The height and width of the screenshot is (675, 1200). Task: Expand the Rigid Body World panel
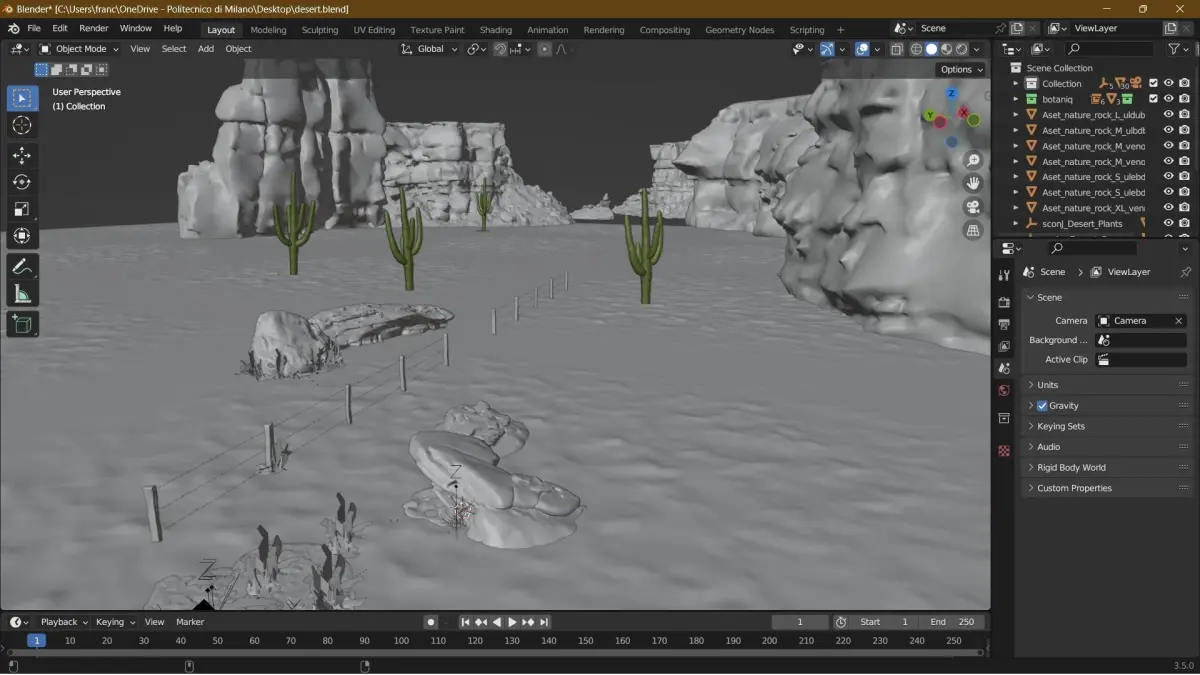(x=1106, y=468)
